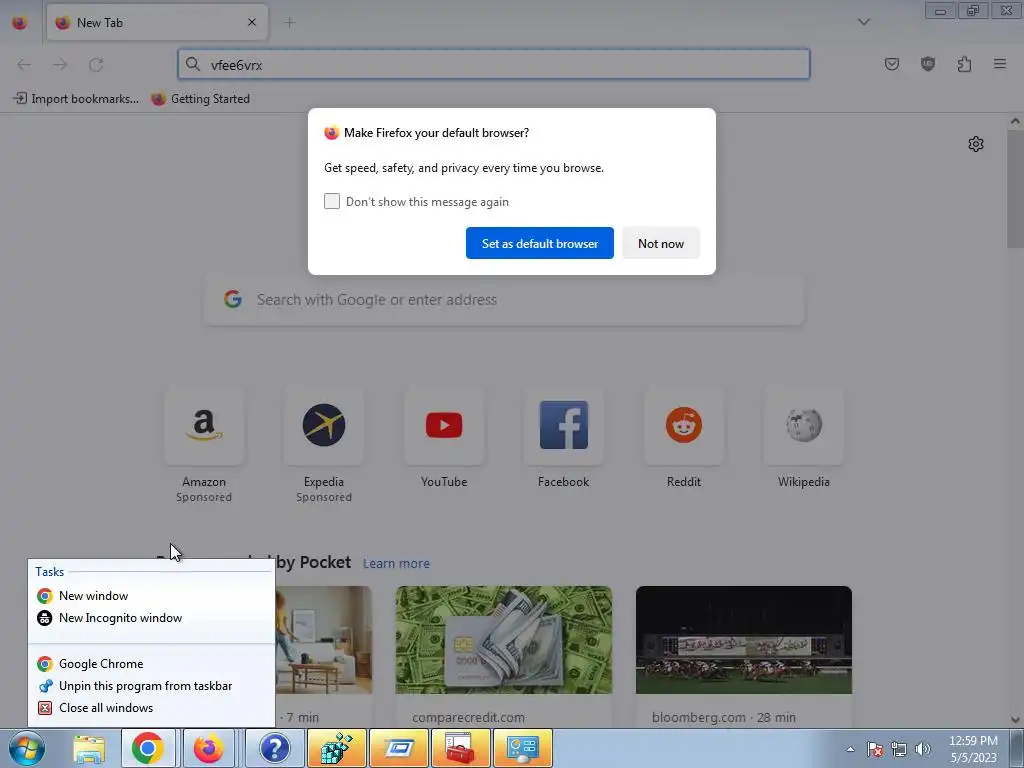The width and height of the screenshot is (1024, 768).
Task: Open the bloomberg.com horse race story thumbnail
Action: [744, 640]
